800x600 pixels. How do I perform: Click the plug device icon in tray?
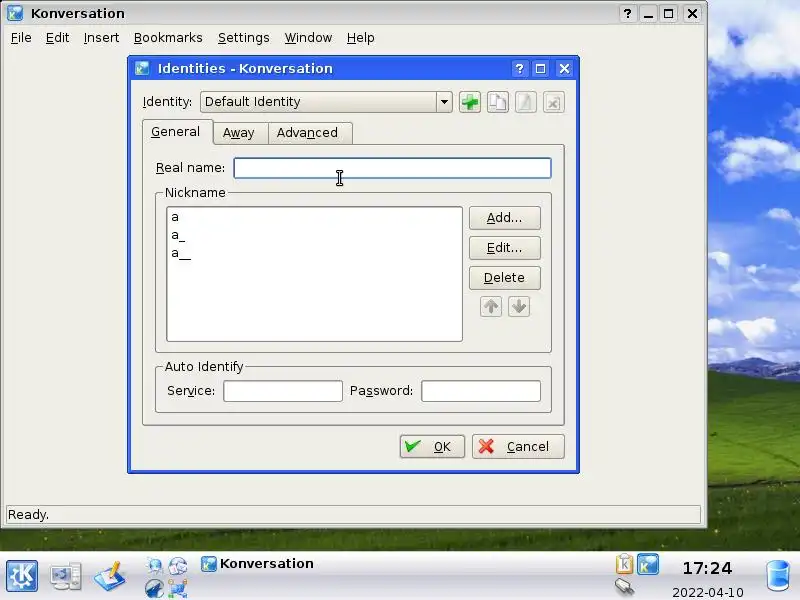[624, 588]
